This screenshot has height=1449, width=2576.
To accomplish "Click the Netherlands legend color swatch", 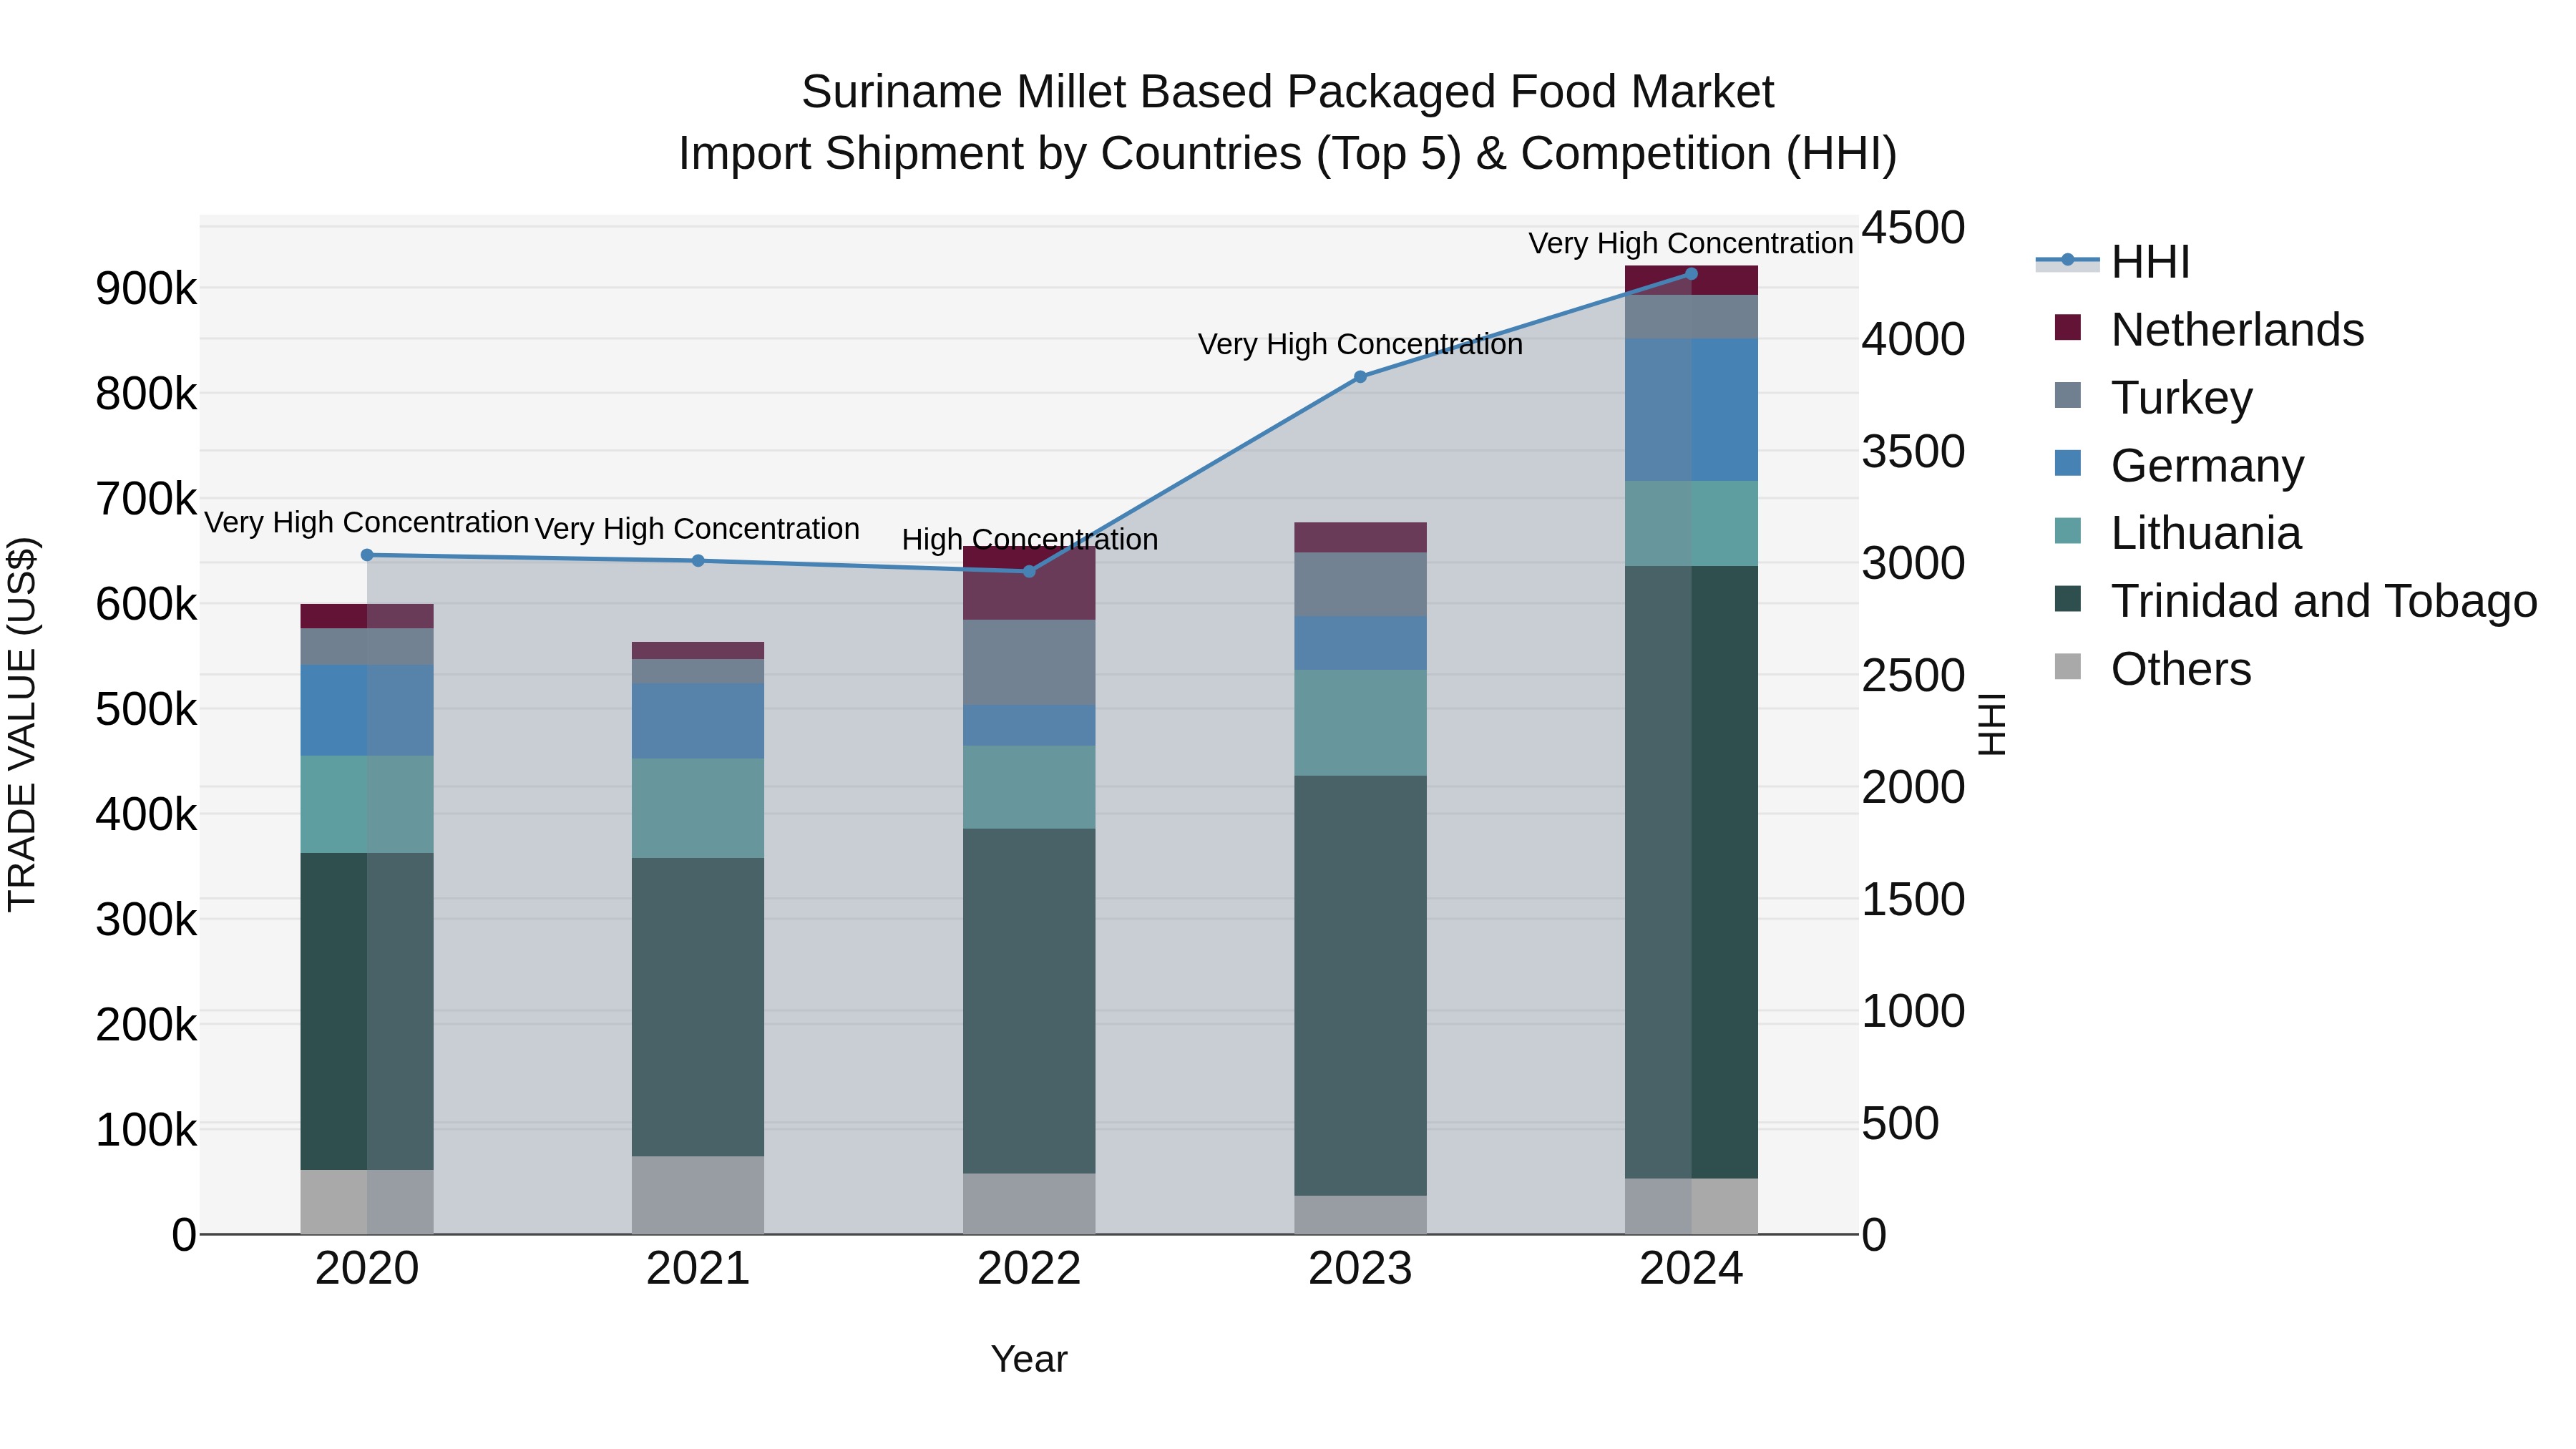I will coord(2067,328).
